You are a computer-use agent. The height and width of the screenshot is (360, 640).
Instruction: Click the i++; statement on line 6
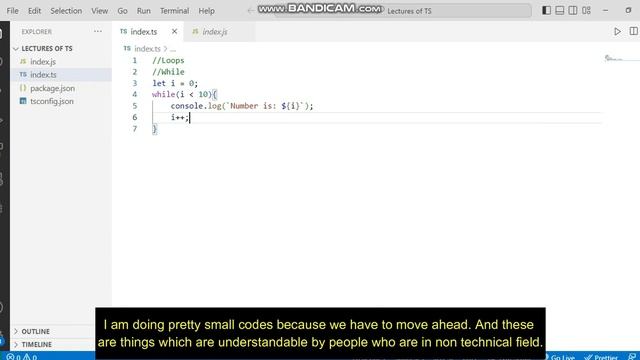[x=180, y=118]
